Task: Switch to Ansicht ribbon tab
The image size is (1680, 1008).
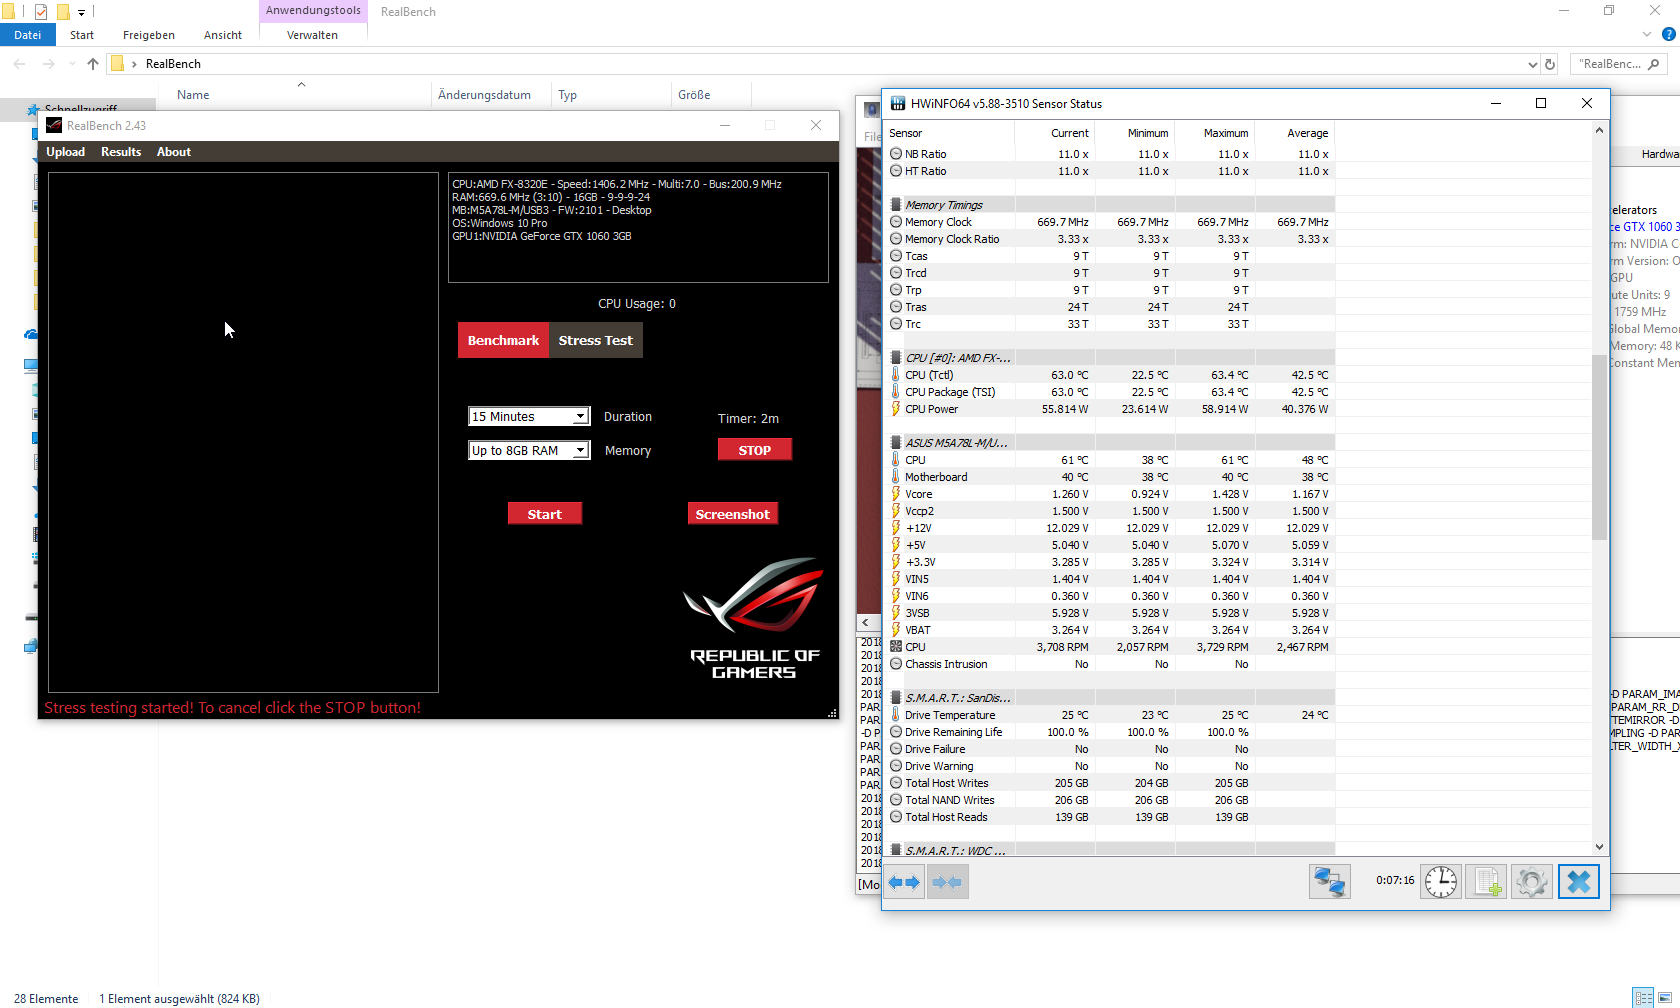Action: tap(223, 35)
